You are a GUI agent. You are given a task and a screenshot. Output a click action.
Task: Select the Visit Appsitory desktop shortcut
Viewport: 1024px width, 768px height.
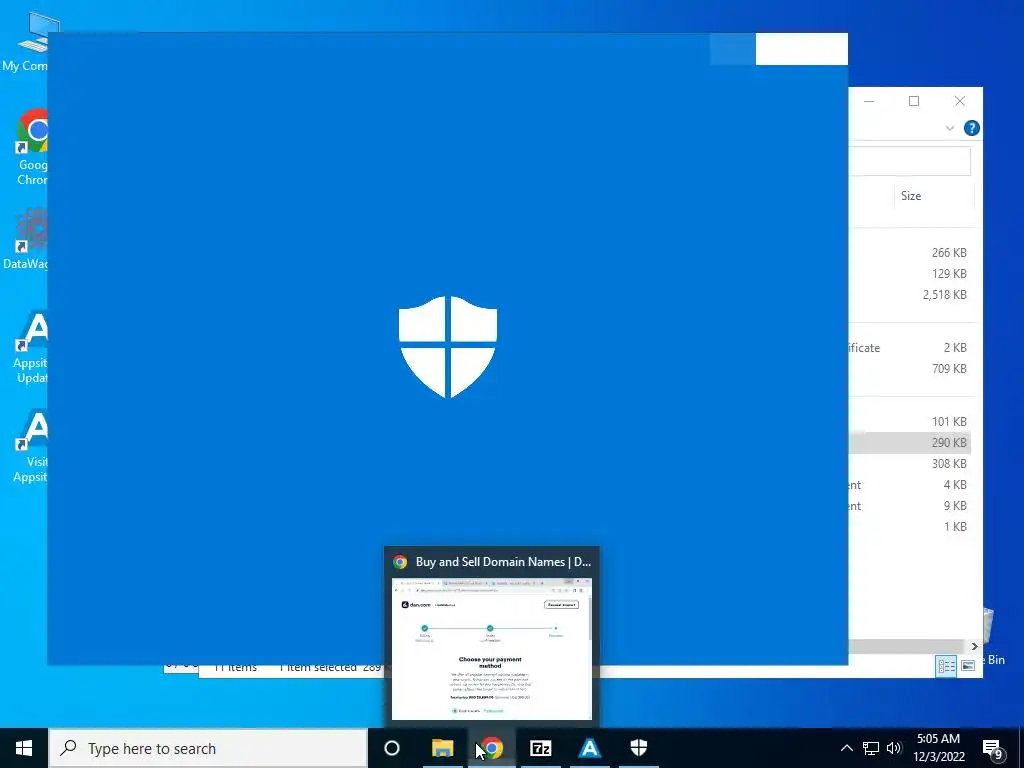tap(31, 445)
